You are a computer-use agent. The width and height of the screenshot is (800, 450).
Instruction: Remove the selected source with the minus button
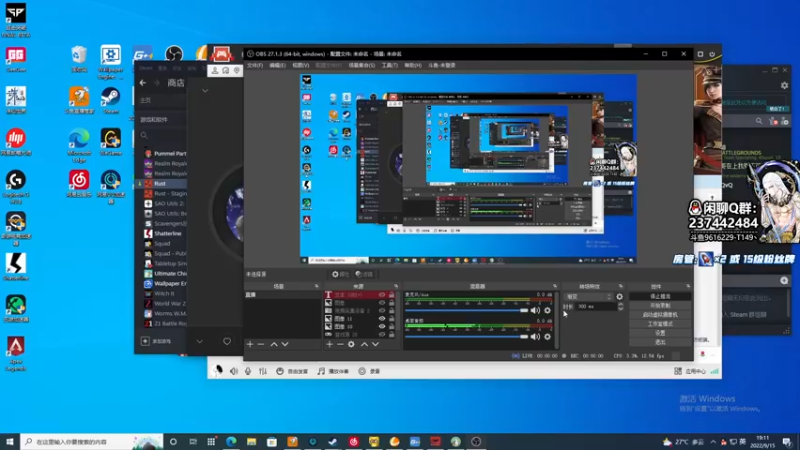click(340, 344)
